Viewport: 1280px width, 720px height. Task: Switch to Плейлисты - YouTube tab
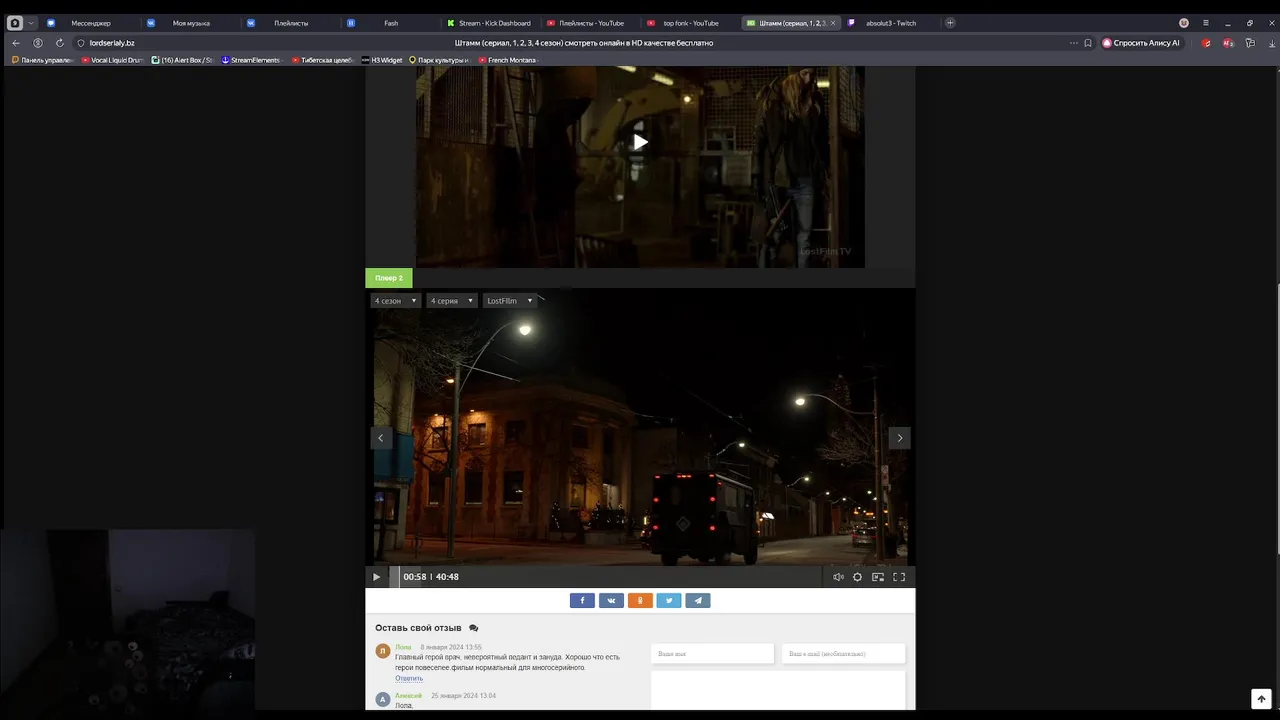pyautogui.click(x=590, y=23)
